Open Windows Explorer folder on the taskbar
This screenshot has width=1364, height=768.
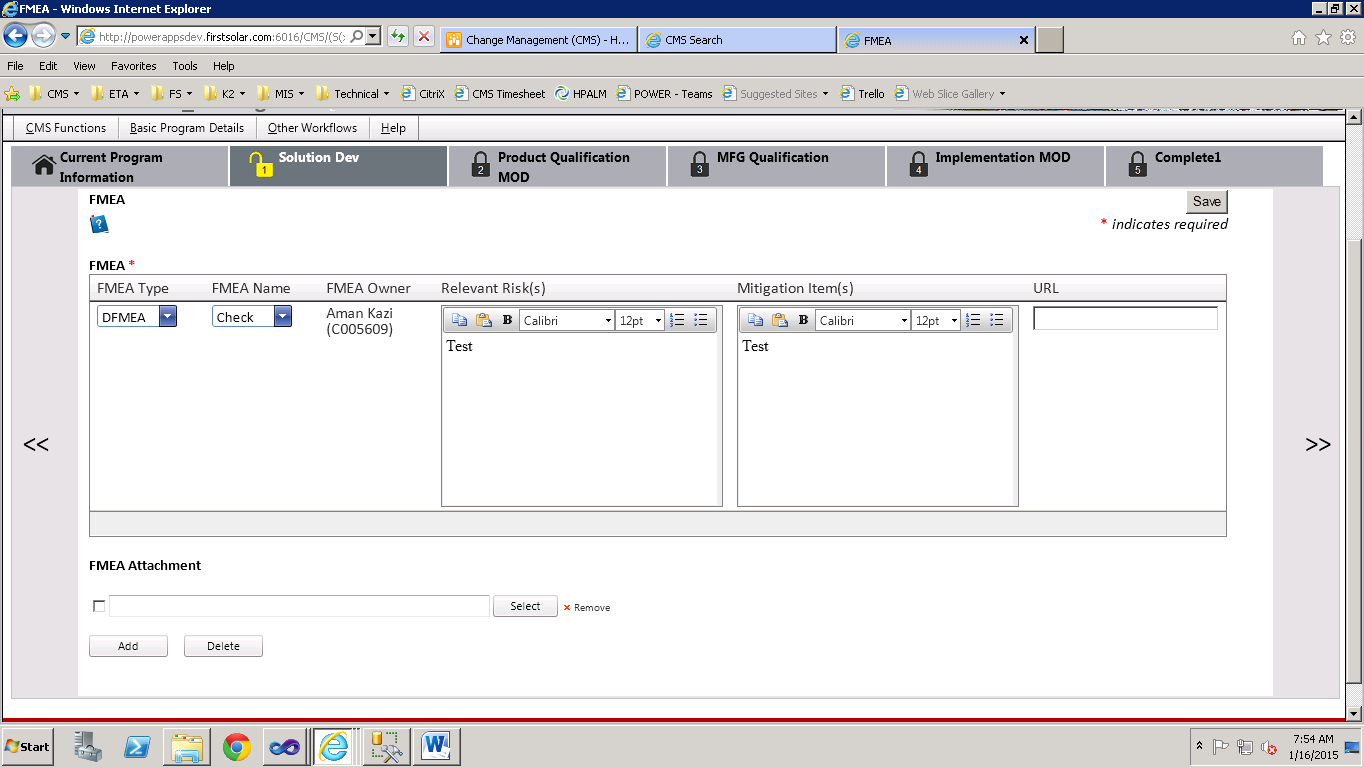187,747
